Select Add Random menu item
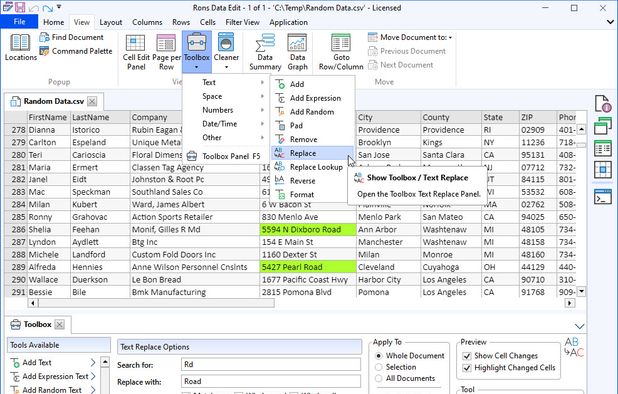618x394 pixels. [x=312, y=112]
